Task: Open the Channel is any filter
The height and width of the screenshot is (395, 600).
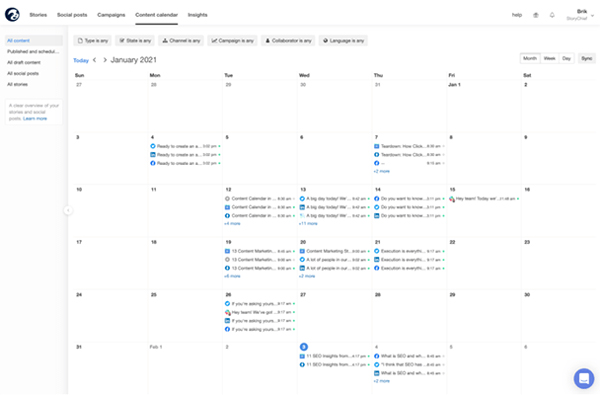Action: [x=181, y=41]
